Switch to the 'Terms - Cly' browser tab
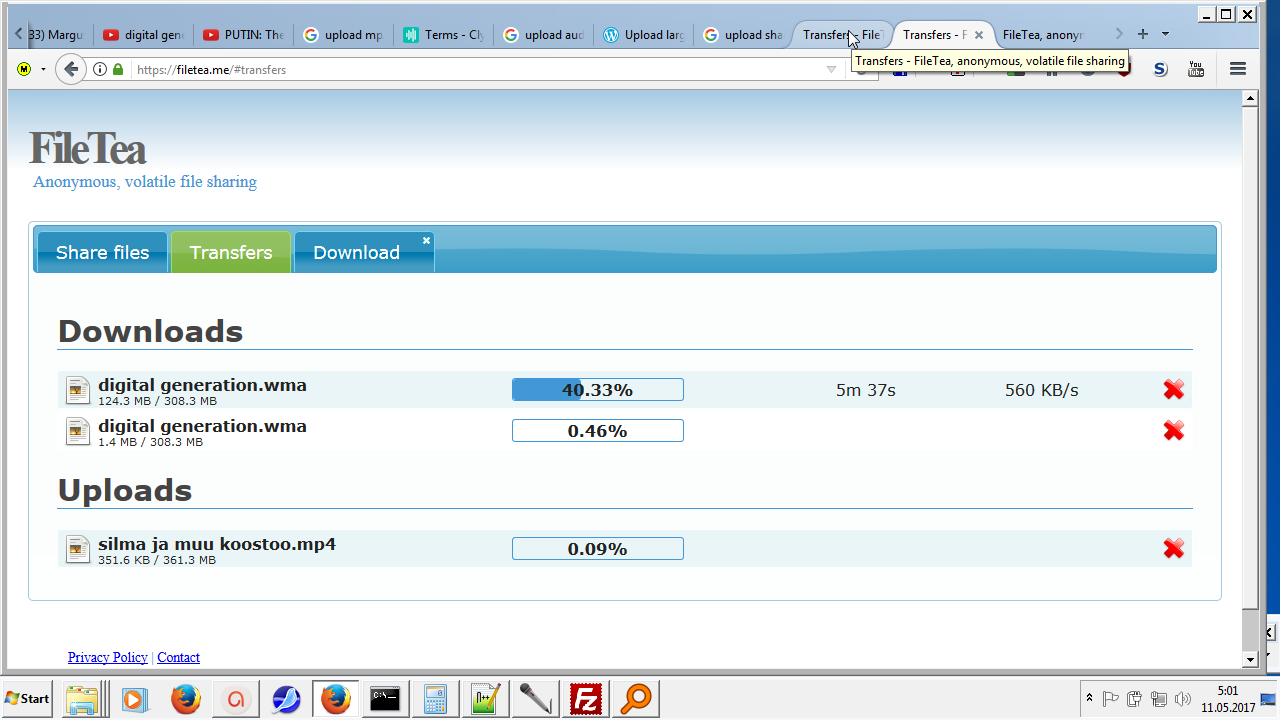The height and width of the screenshot is (720, 1280). coord(444,34)
